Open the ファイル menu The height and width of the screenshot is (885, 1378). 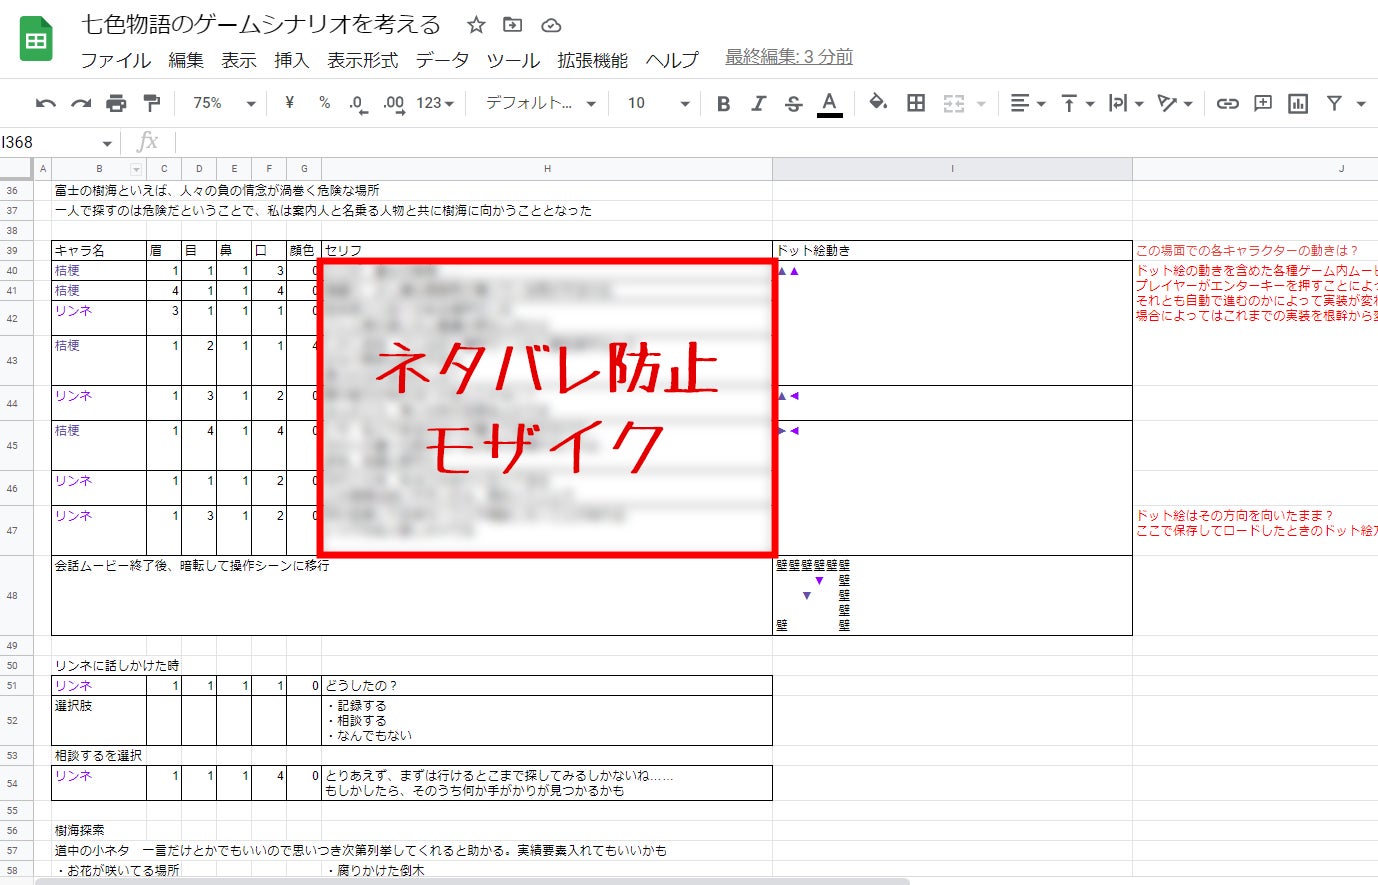coord(115,60)
